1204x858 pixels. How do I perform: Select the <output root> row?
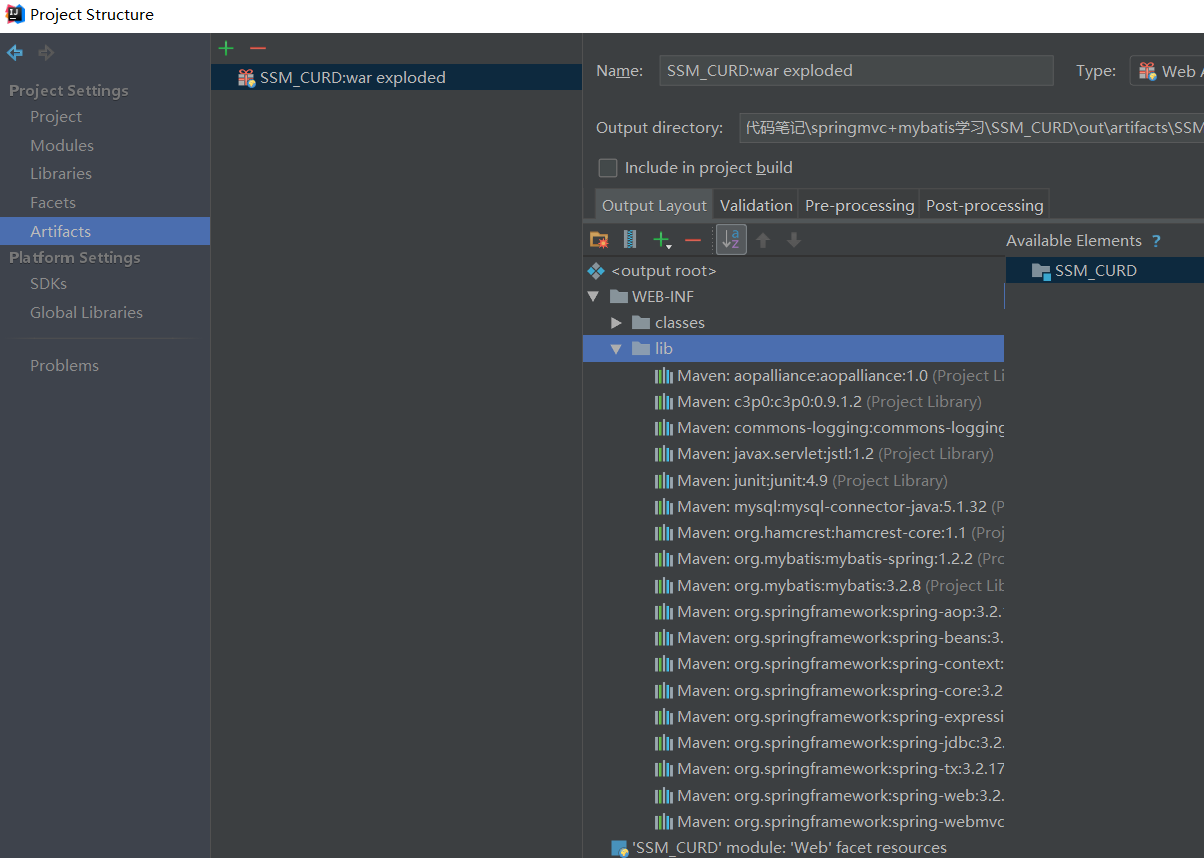pos(794,271)
